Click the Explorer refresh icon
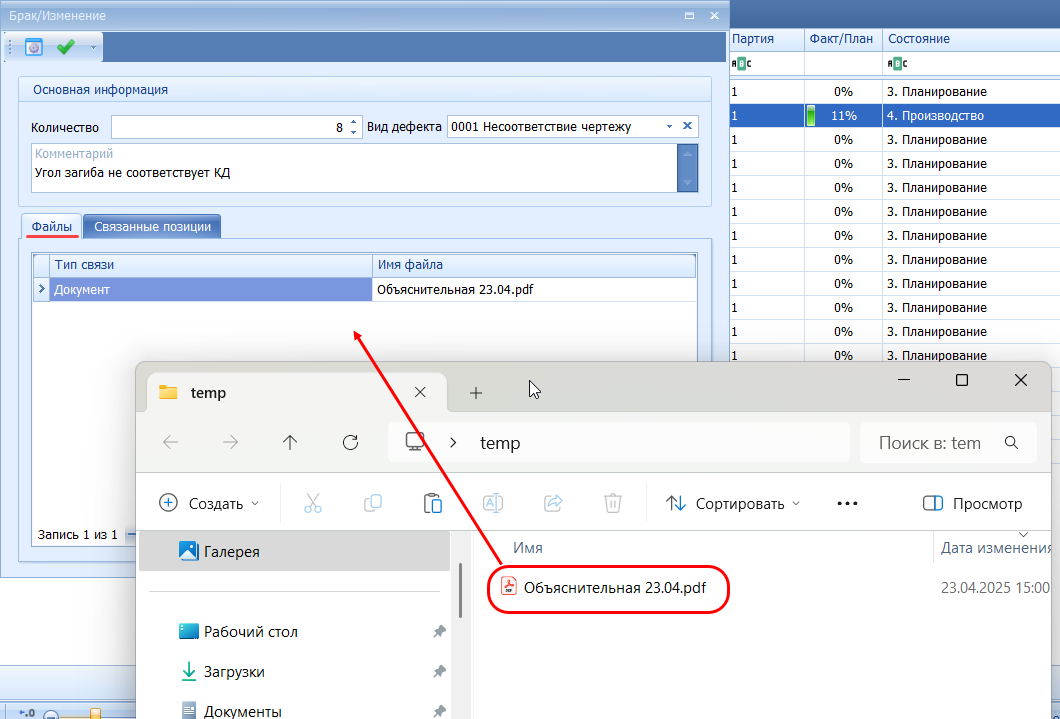1060x719 pixels. tap(350, 443)
